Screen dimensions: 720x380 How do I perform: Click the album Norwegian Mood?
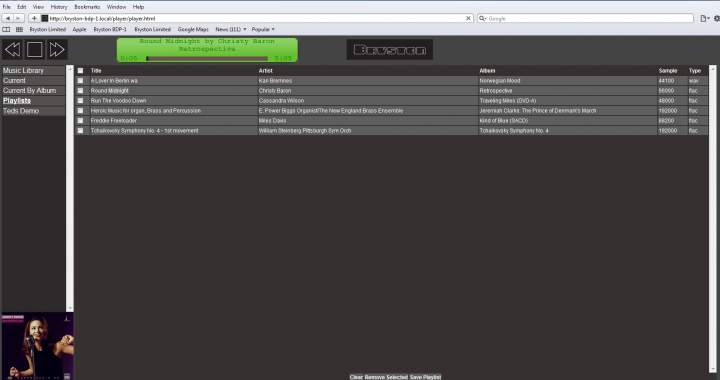pyautogui.click(x=500, y=81)
